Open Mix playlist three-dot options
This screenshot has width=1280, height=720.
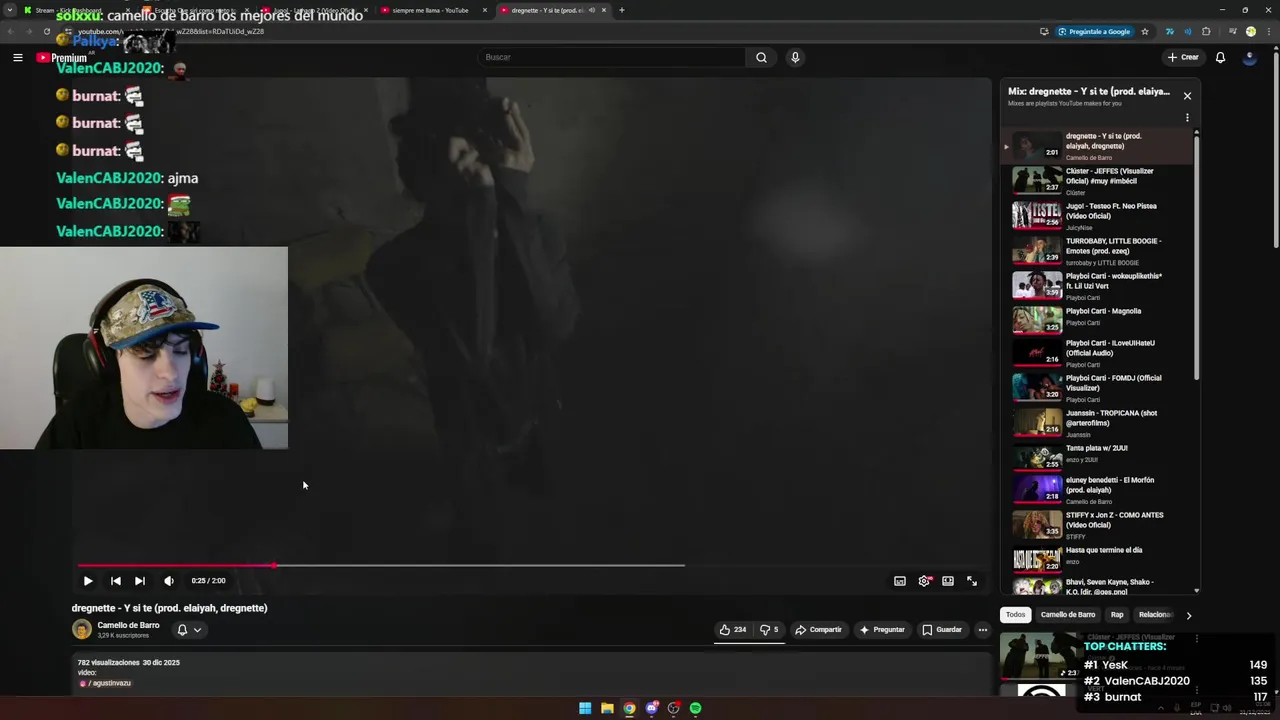tap(1187, 118)
